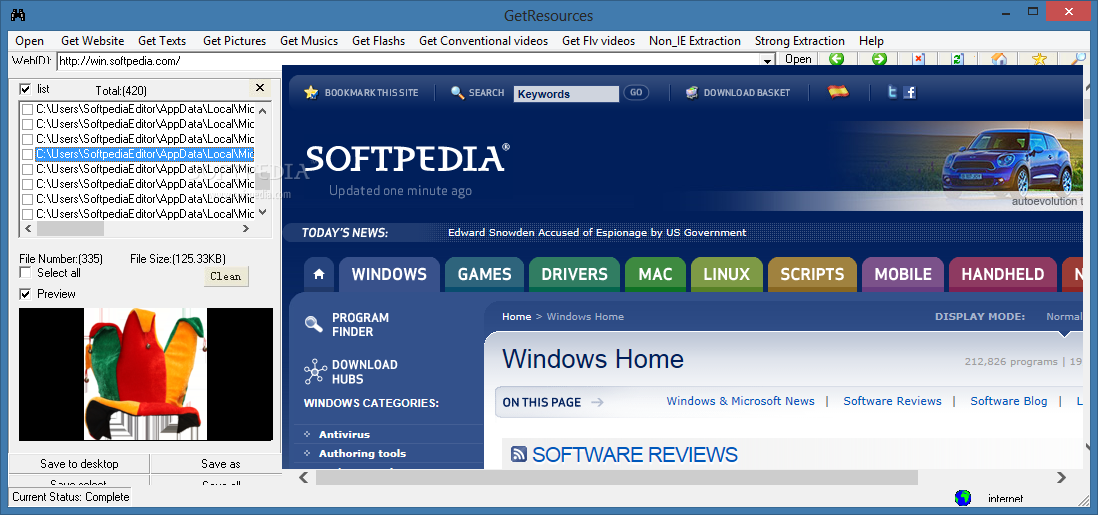
Task: Click the Favorites star toolbar icon
Action: [x=1039, y=60]
